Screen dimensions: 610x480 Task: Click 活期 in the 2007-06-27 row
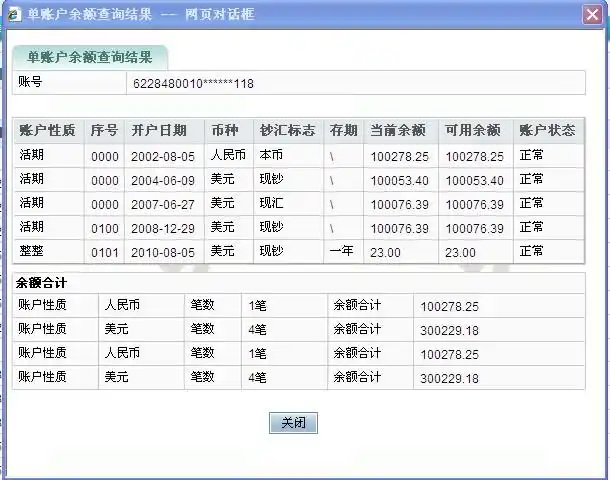(x=32, y=203)
